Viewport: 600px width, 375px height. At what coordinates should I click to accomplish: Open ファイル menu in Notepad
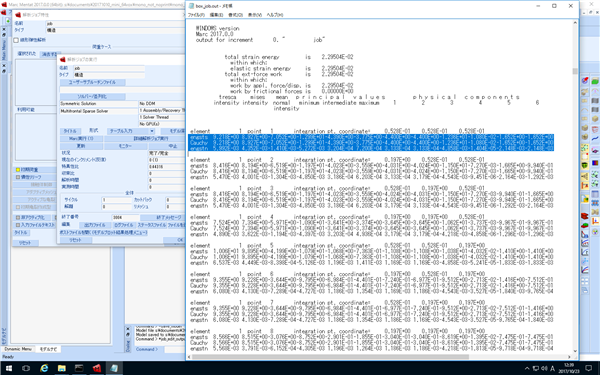tap(196, 15)
